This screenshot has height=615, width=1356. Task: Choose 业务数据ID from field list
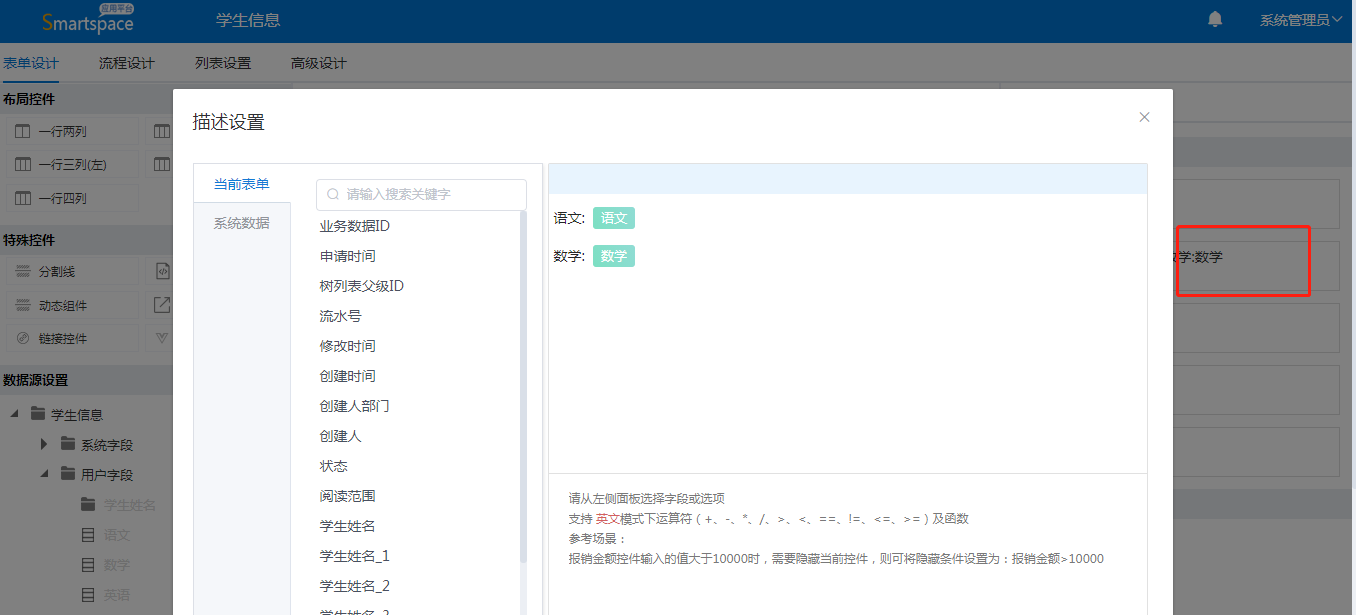(355, 226)
